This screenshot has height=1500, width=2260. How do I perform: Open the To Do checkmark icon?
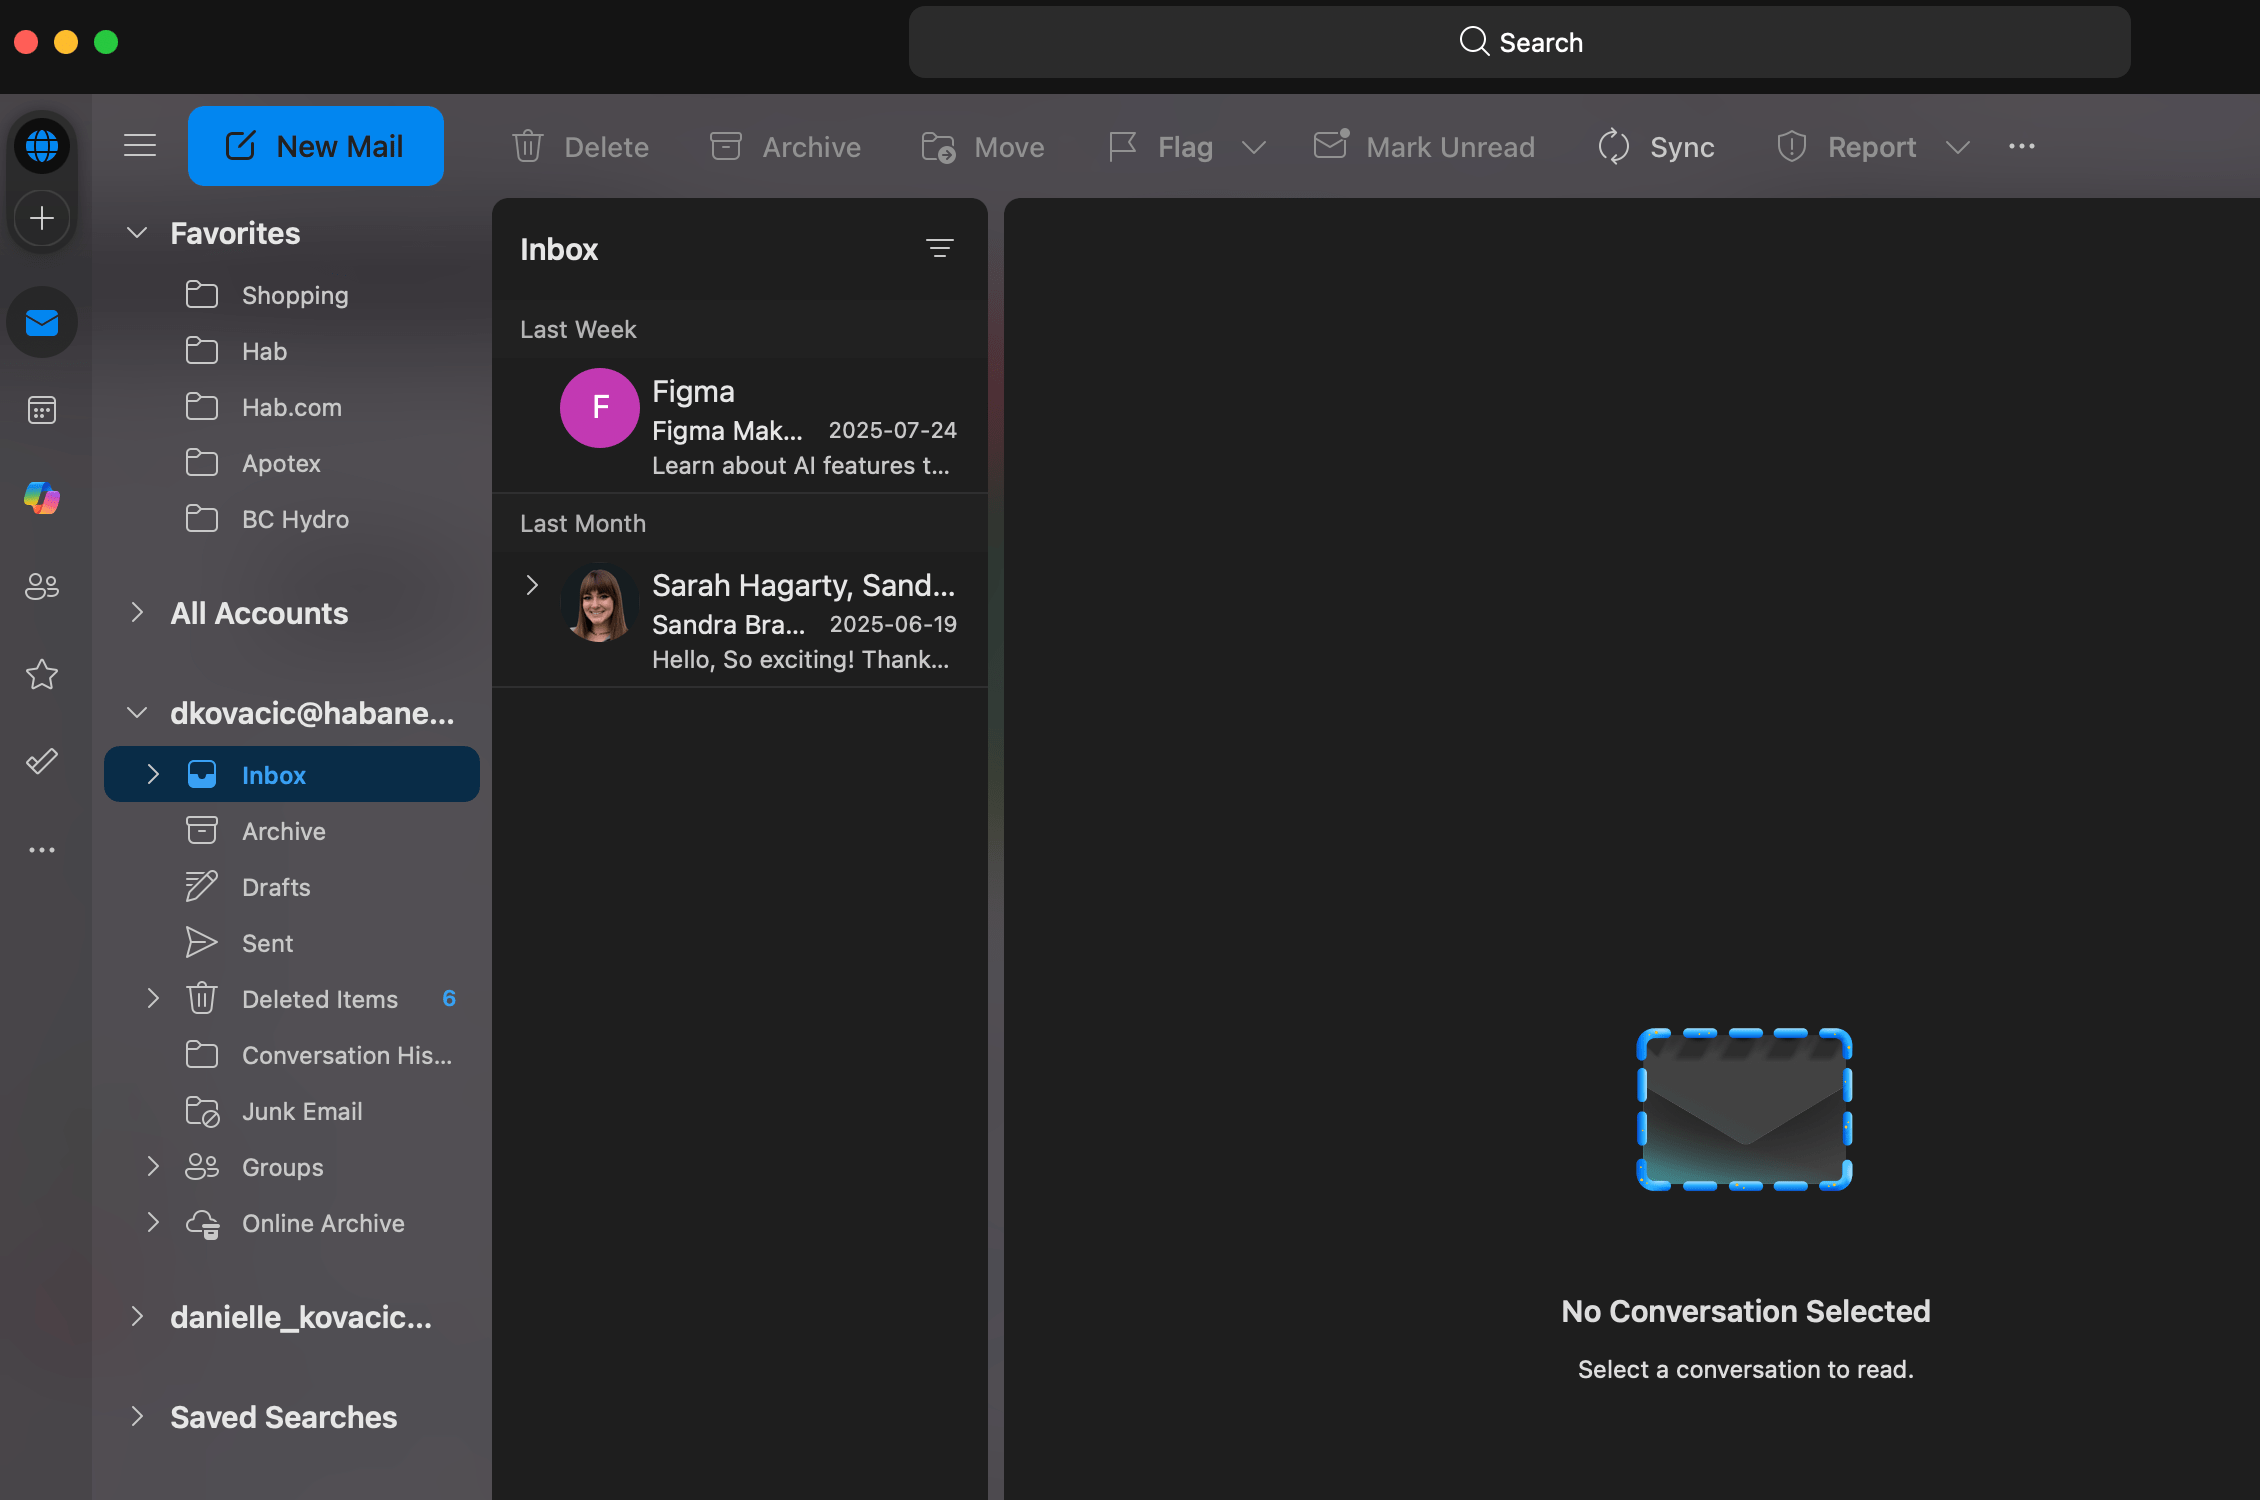[x=42, y=762]
